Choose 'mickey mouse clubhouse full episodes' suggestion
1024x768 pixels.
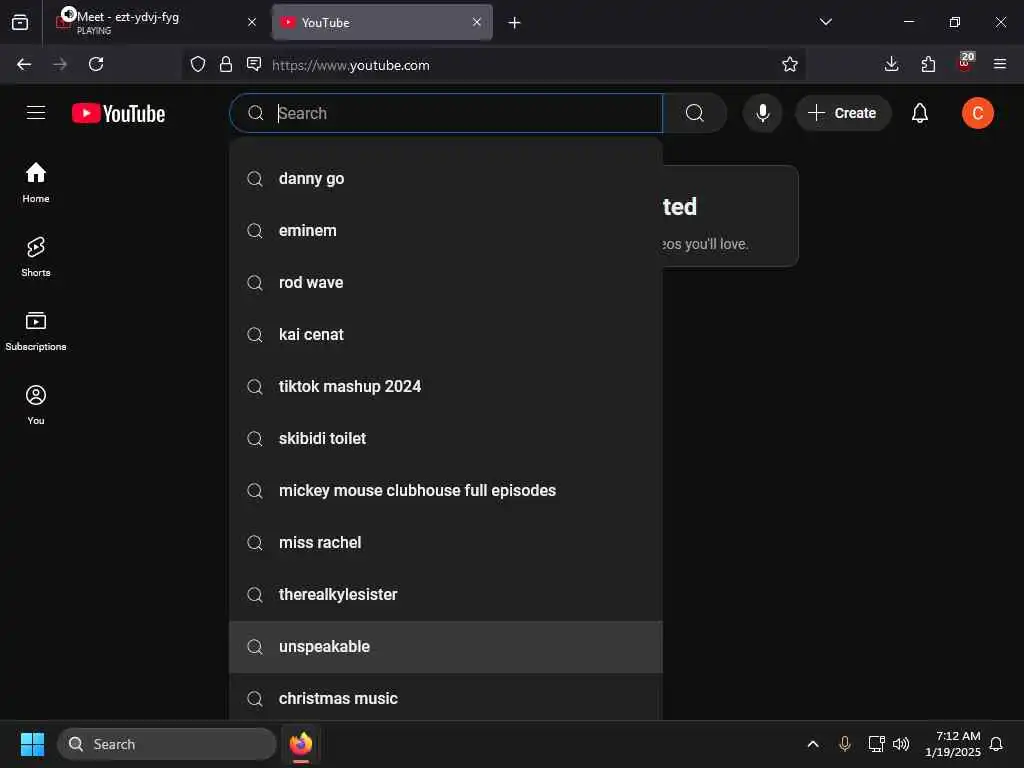pyautogui.click(x=446, y=490)
